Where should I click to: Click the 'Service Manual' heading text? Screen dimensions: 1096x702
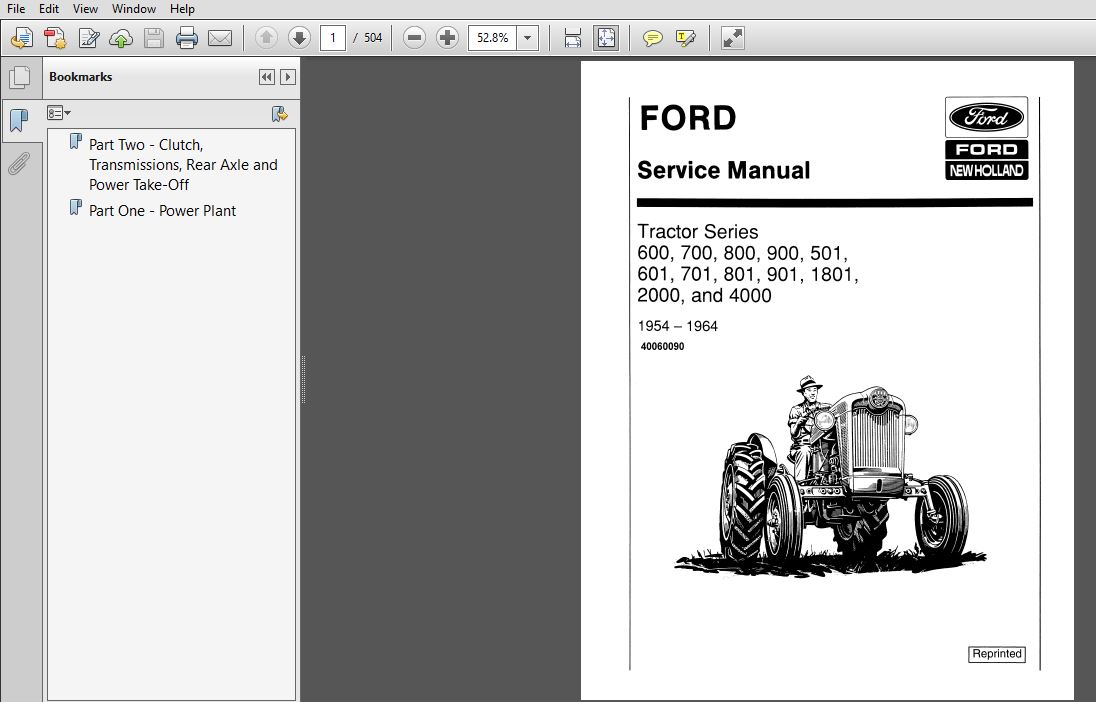point(723,170)
